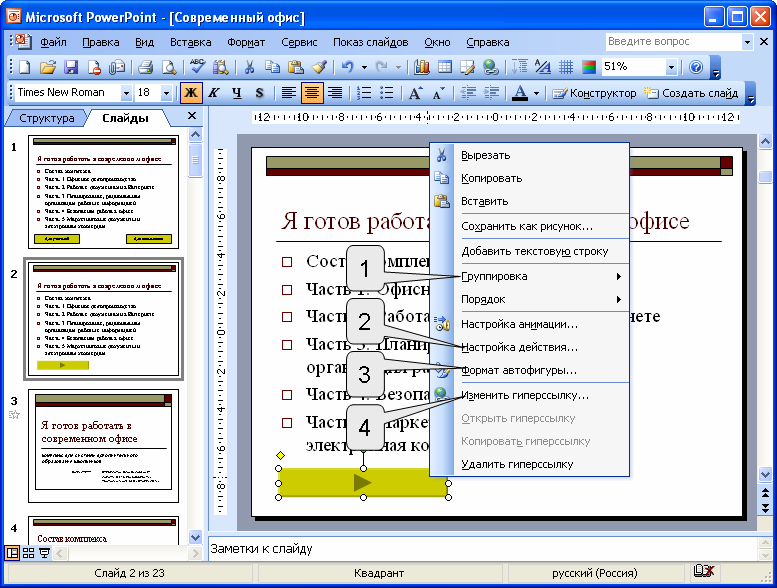Start slide show from status icon
Viewport: 777px width, 588px height.
[x=44, y=553]
